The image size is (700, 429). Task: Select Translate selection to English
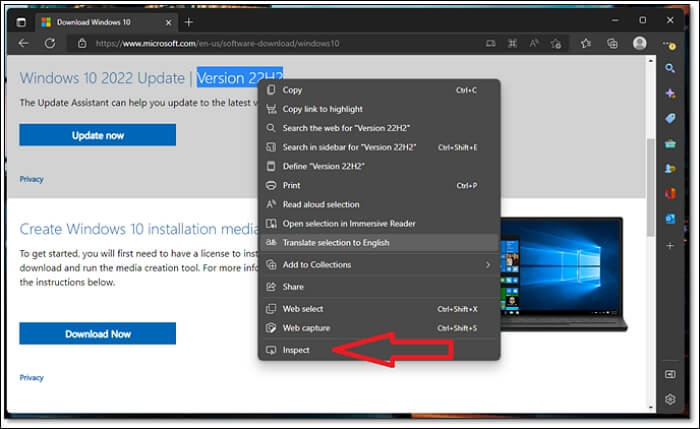[335, 242]
